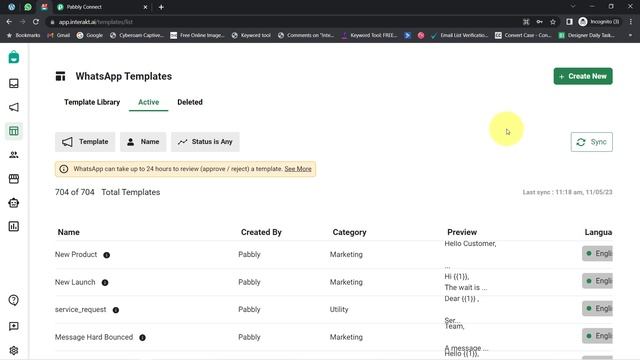
Task: Open the service_request template row
Action: tap(334, 309)
